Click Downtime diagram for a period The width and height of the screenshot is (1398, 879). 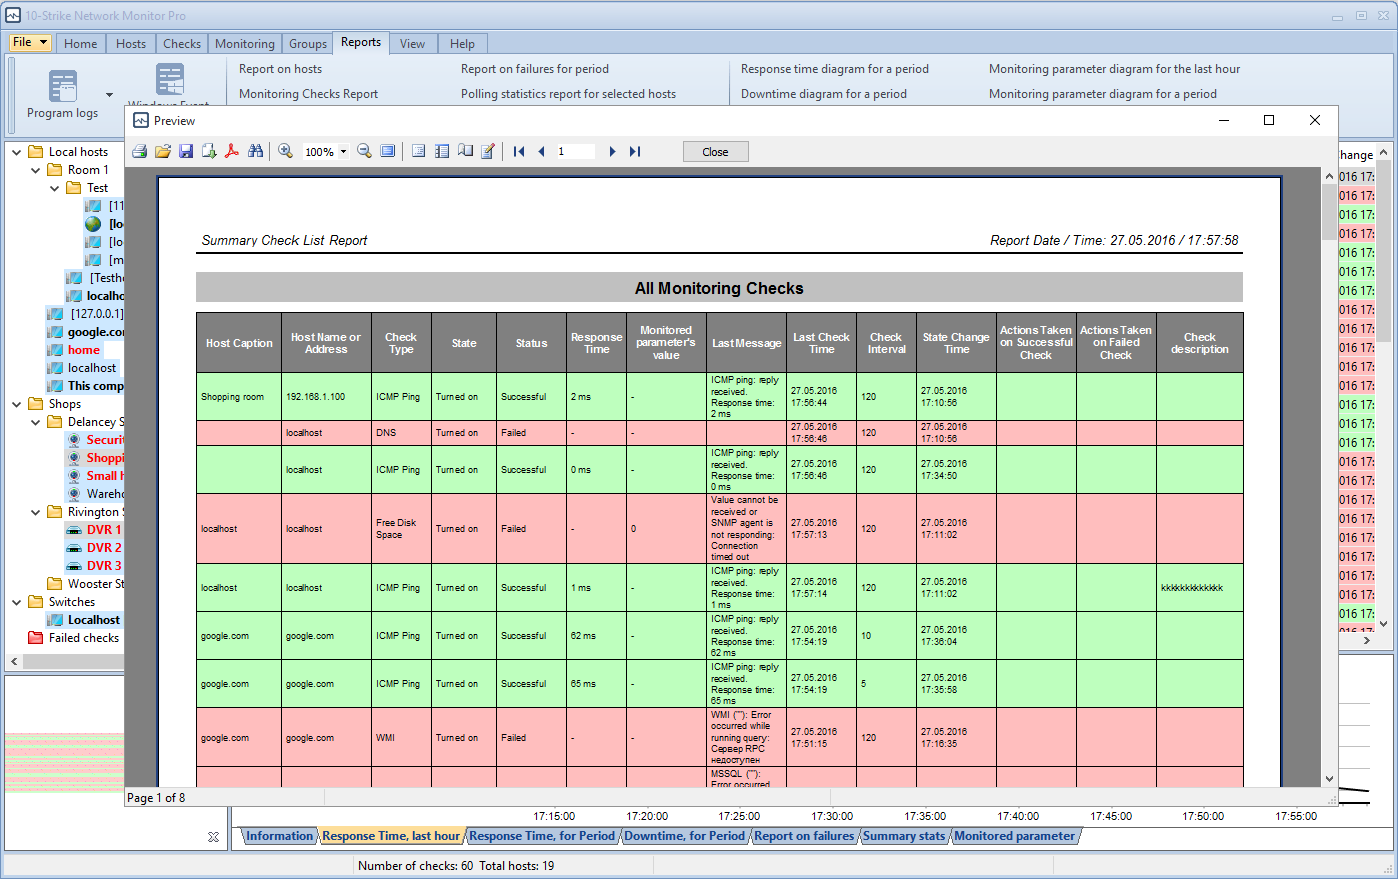824,94
